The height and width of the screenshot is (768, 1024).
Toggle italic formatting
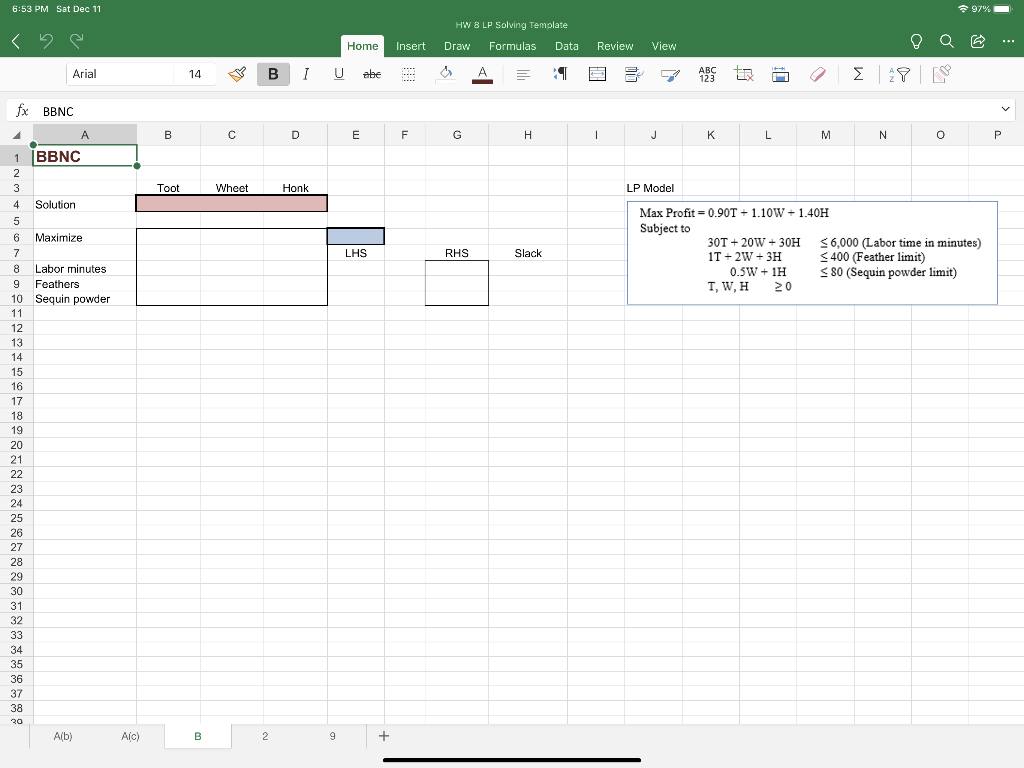[306, 73]
